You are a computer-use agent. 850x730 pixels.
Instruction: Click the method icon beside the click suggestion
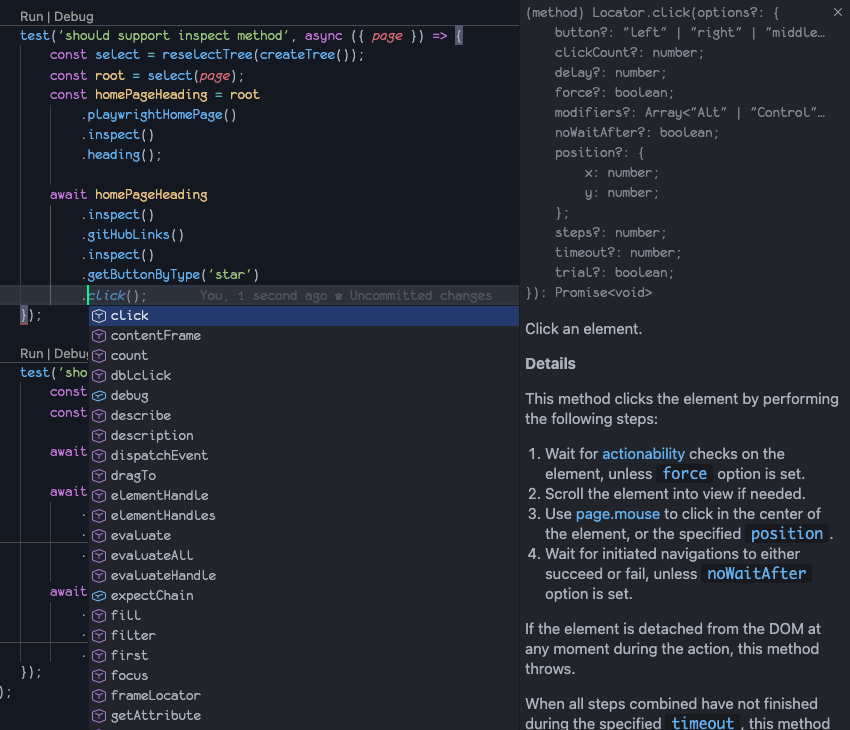[x=98, y=315]
